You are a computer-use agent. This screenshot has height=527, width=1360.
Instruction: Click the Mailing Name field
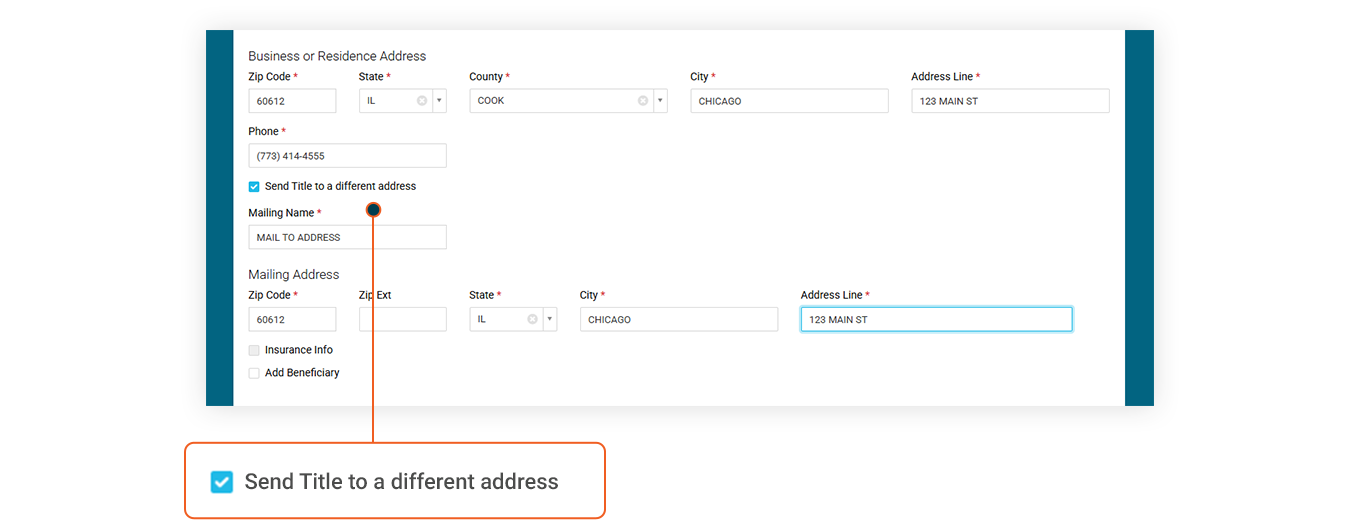(x=347, y=237)
